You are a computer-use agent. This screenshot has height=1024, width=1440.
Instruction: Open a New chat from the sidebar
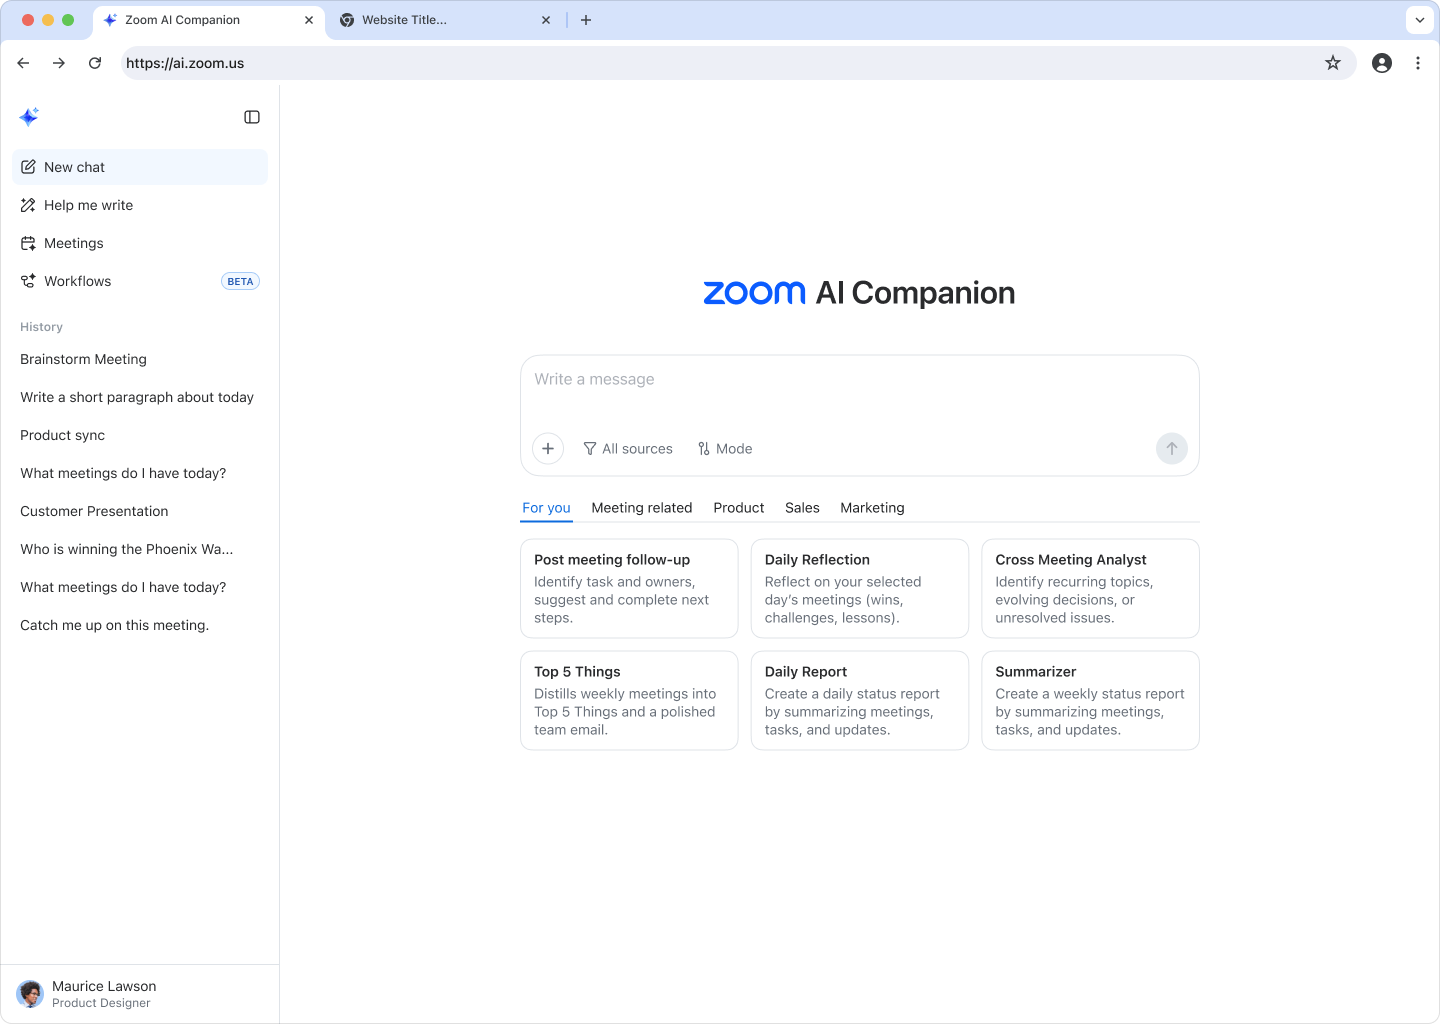coord(74,167)
